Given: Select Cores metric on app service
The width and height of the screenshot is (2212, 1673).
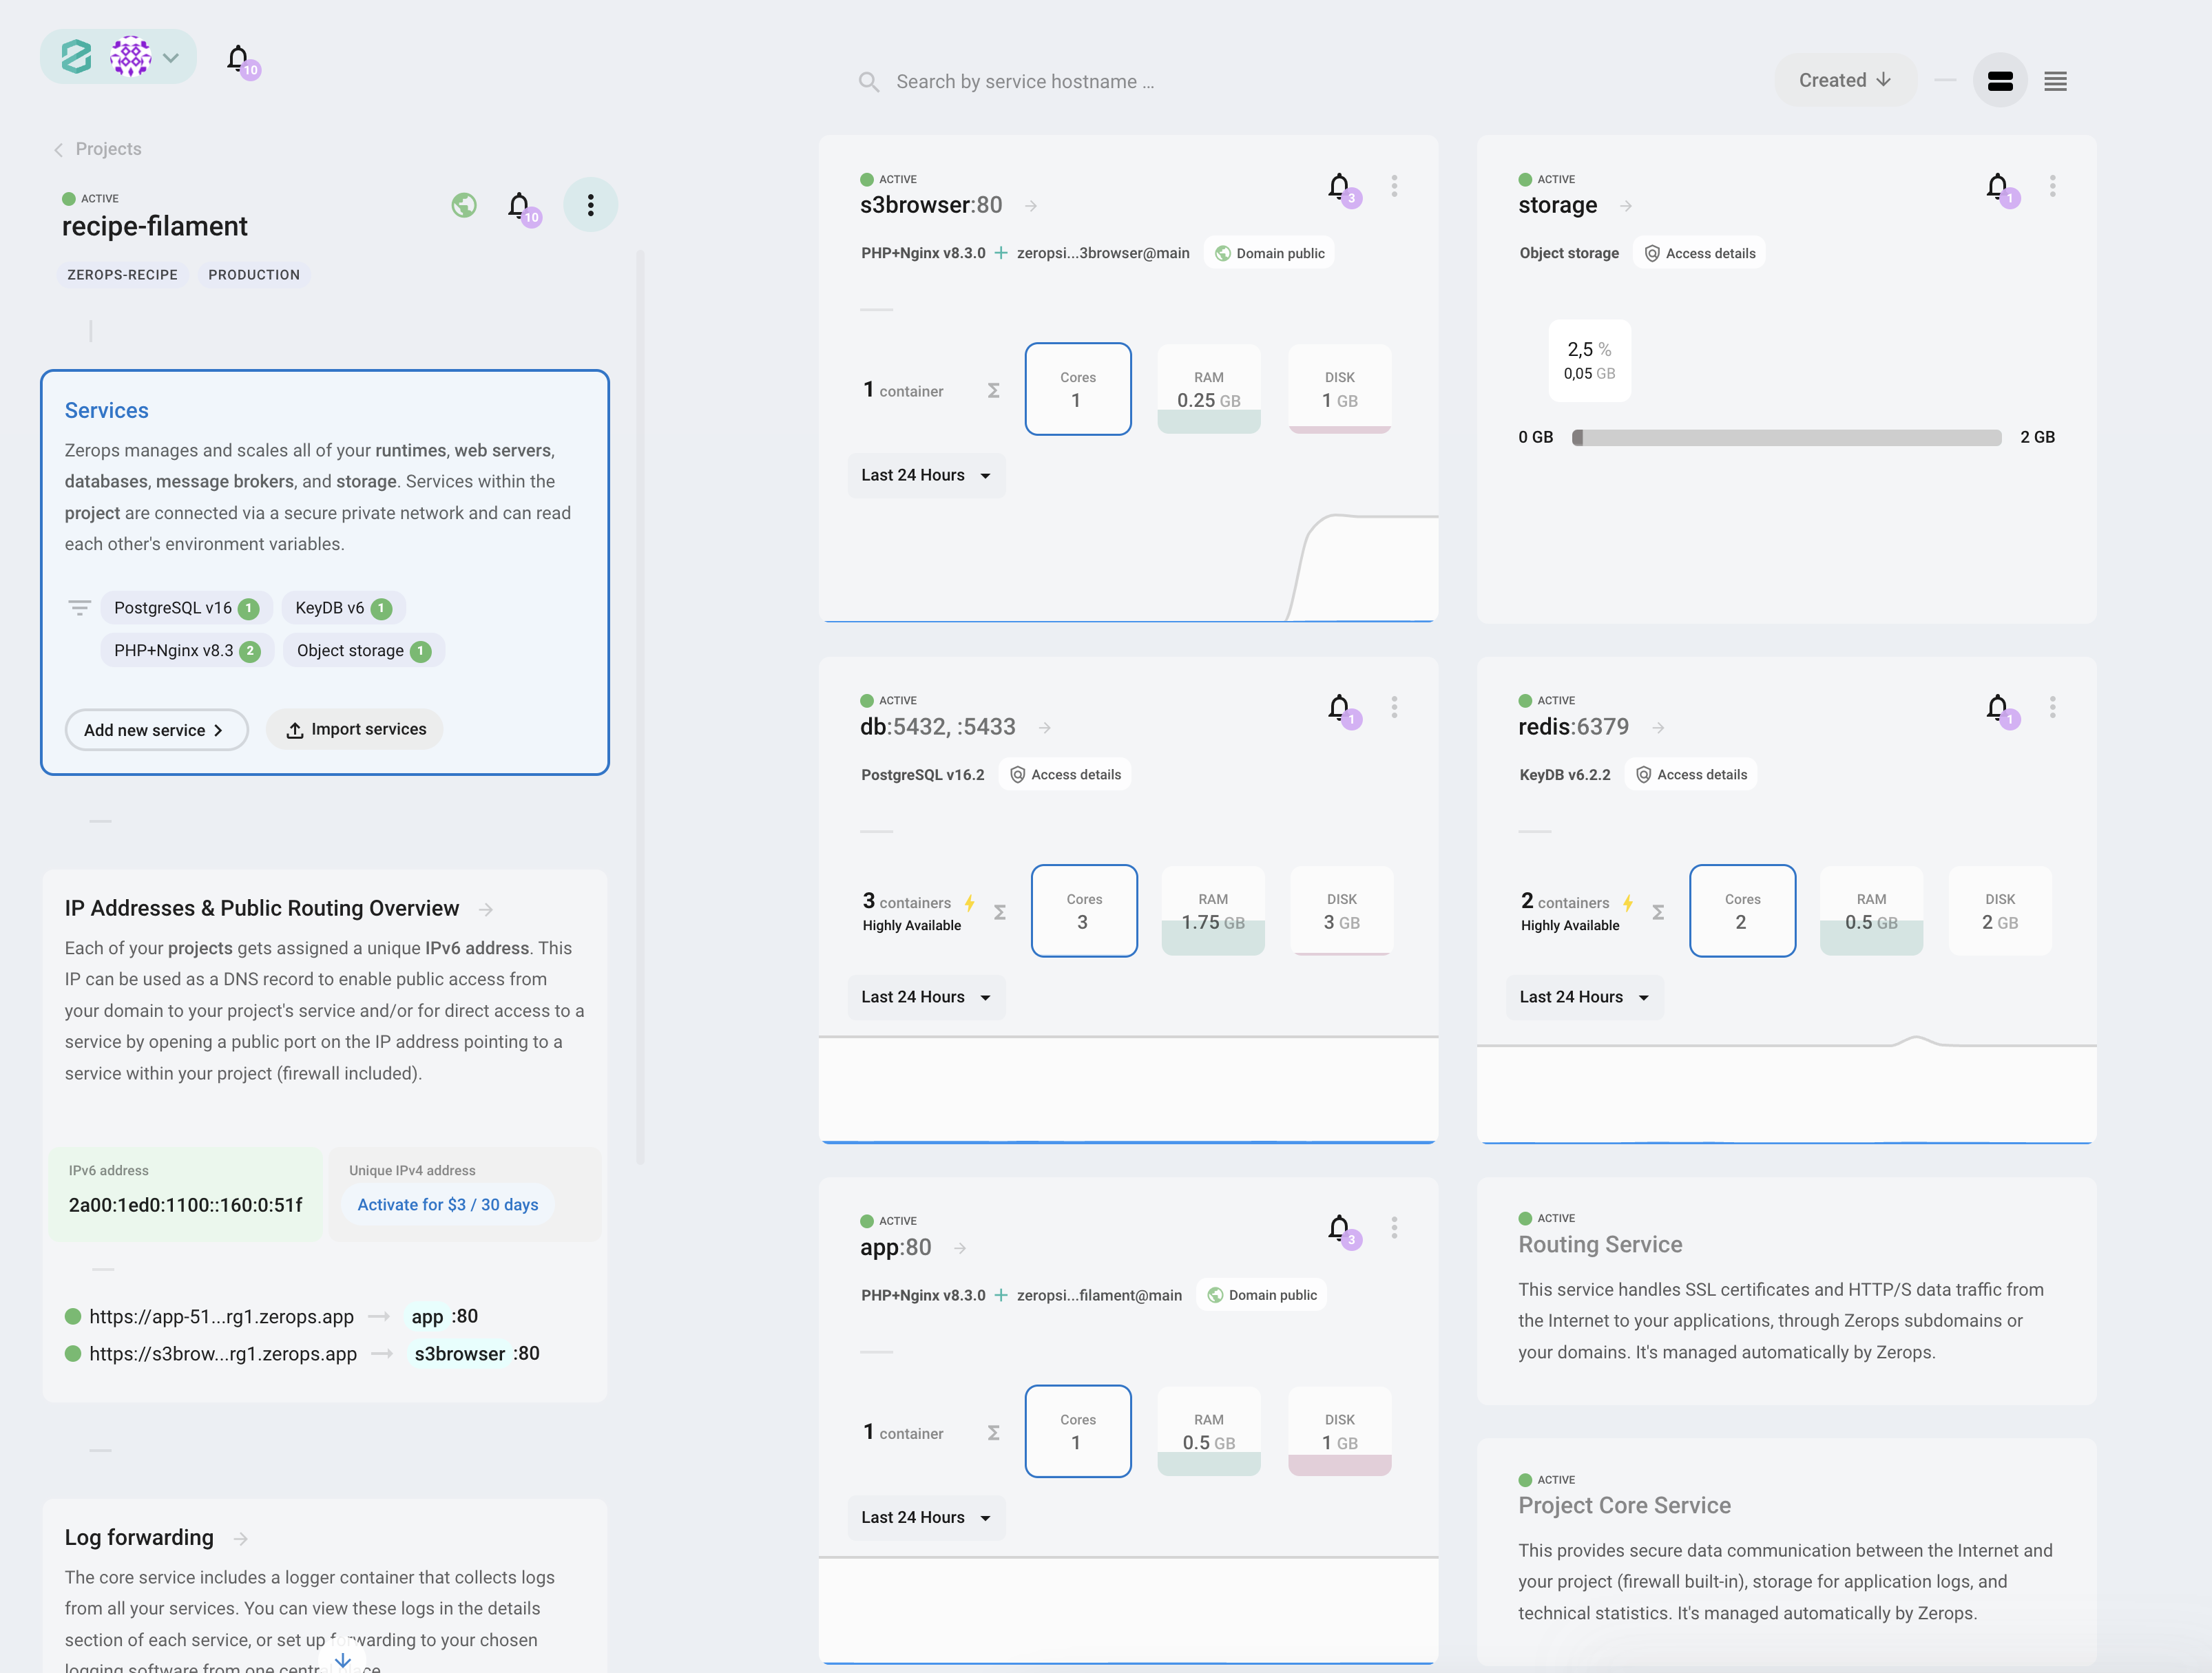Looking at the screenshot, I should coord(1077,1431).
